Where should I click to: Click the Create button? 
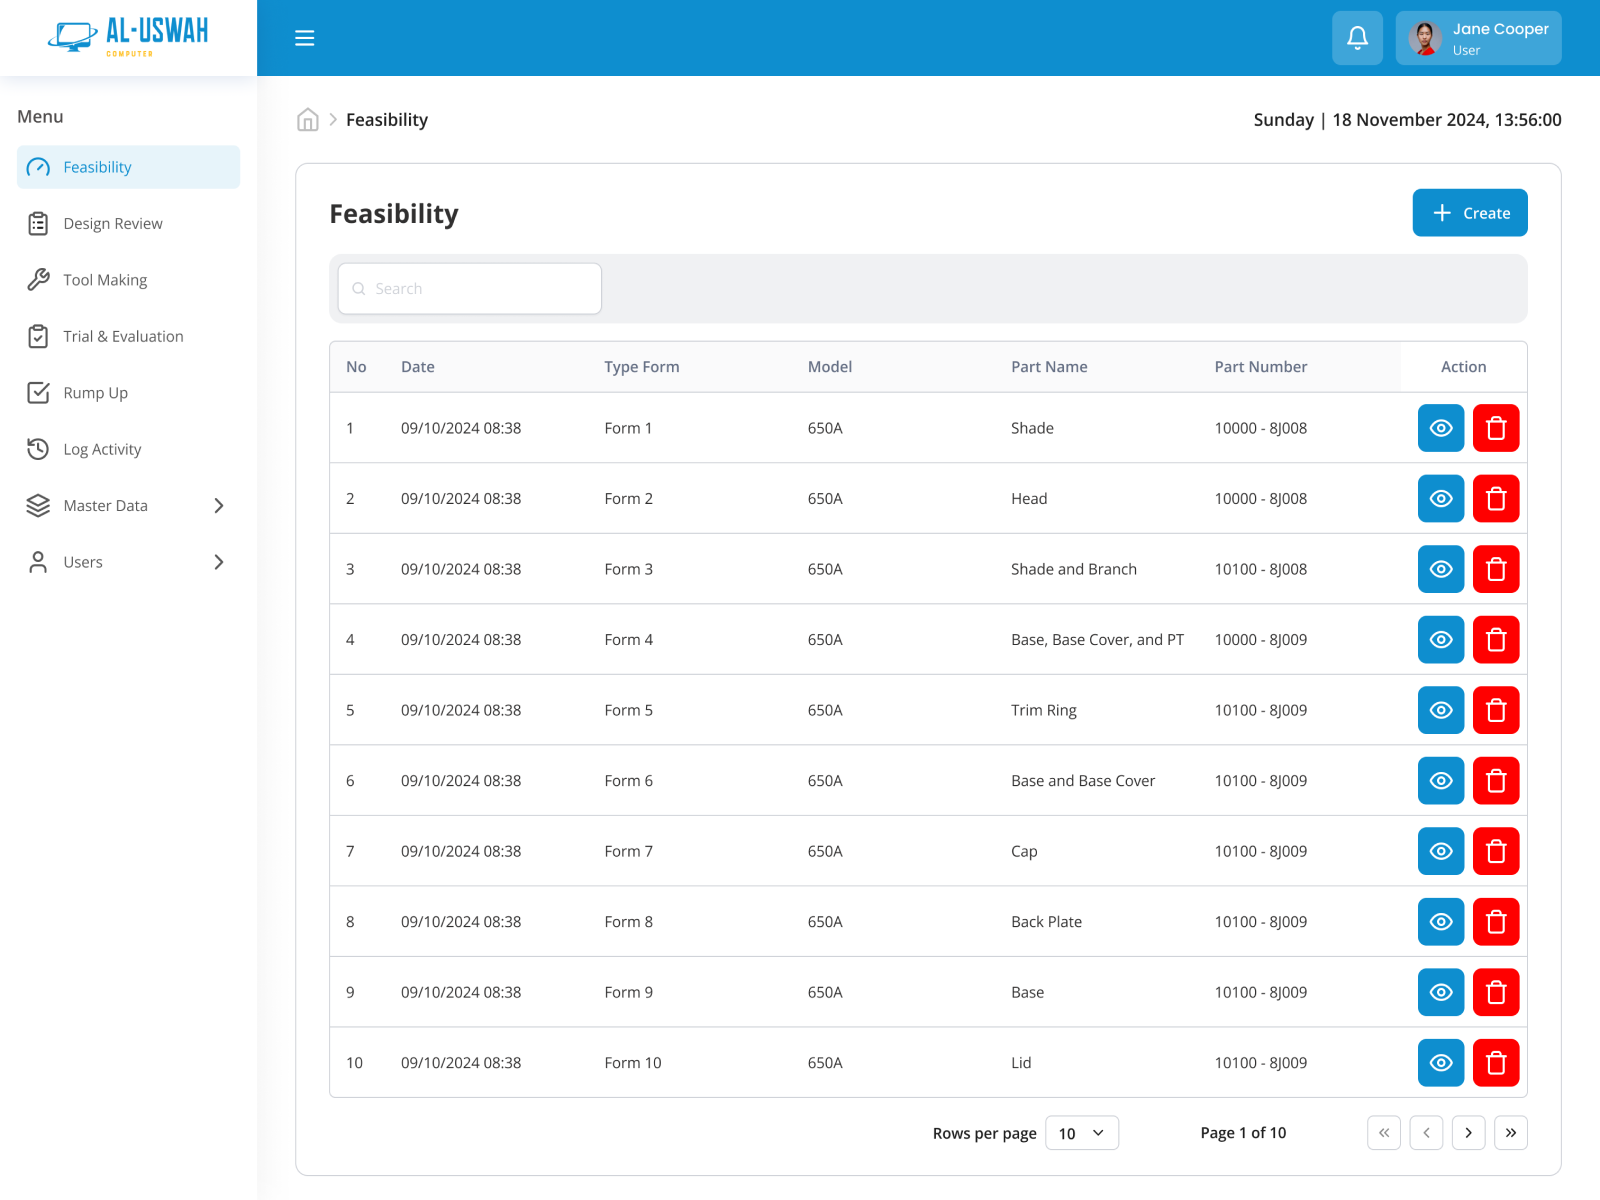(x=1469, y=212)
